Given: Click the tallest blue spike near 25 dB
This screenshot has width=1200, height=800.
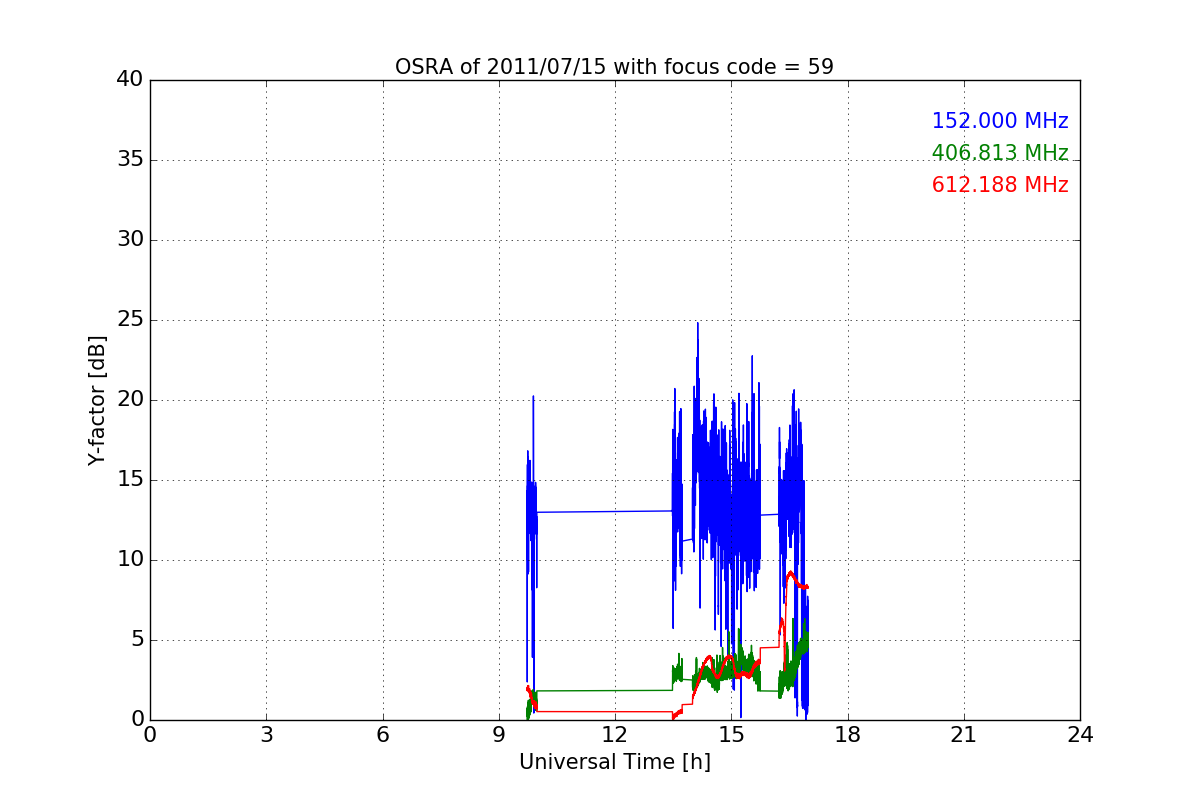Looking at the screenshot, I should click(697, 326).
